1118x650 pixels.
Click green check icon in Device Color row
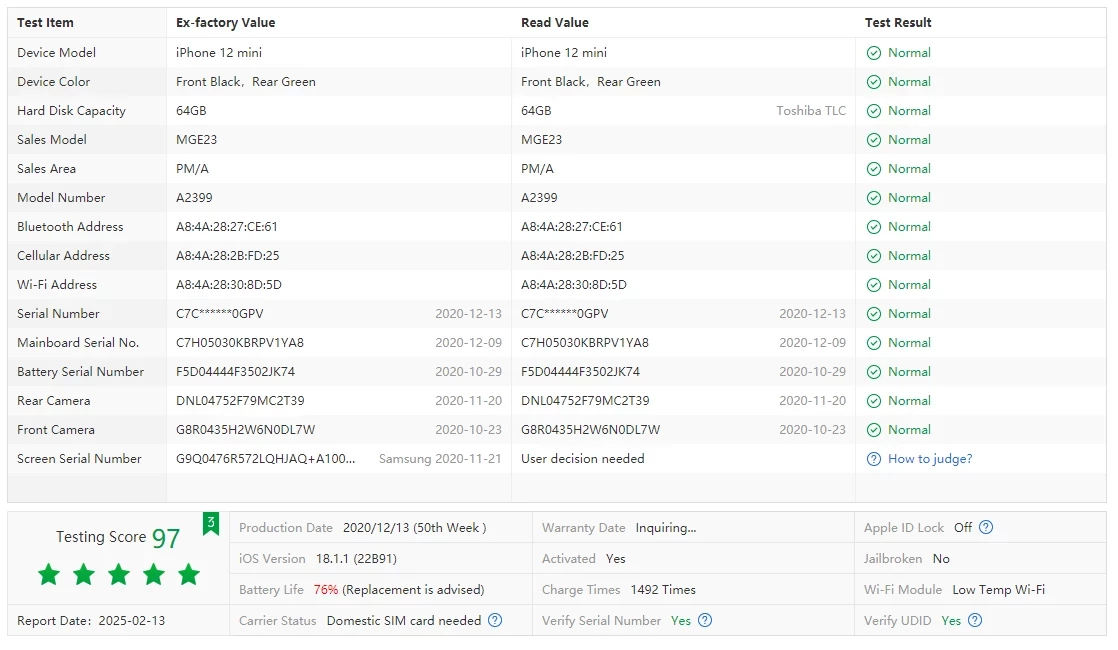pos(873,82)
